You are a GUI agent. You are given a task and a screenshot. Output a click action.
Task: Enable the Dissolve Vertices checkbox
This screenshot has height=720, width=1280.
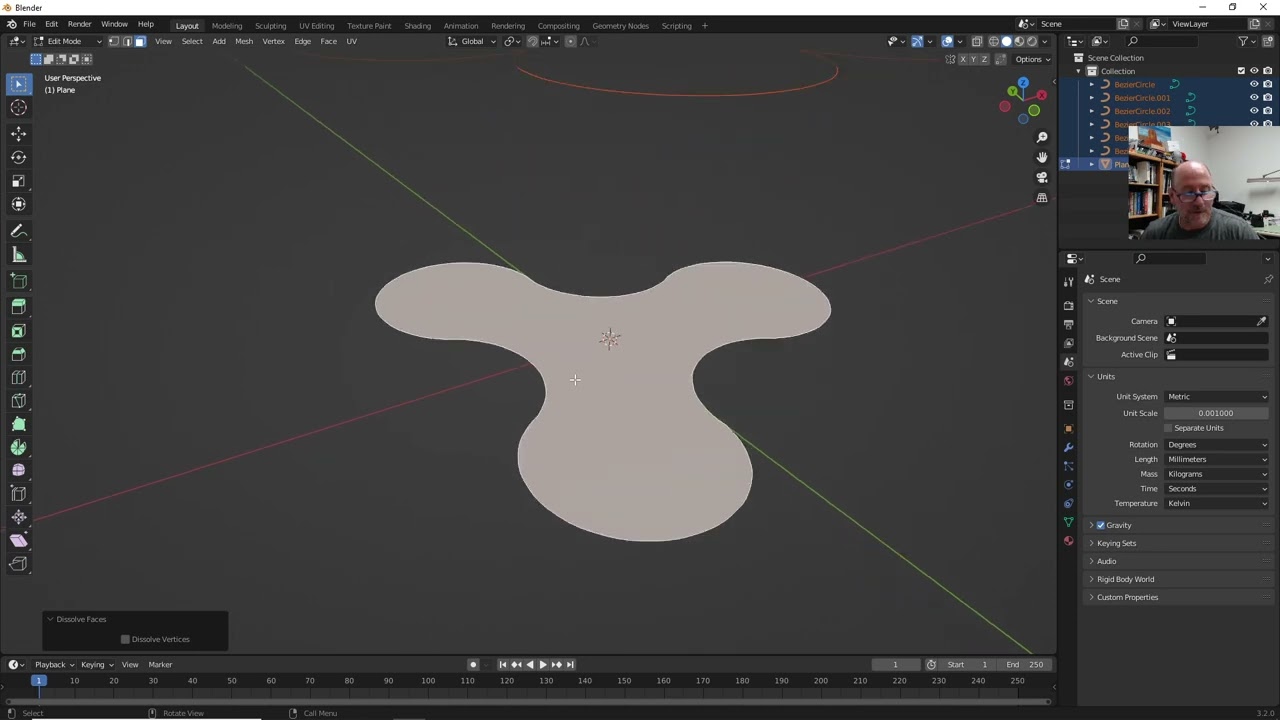point(125,639)
